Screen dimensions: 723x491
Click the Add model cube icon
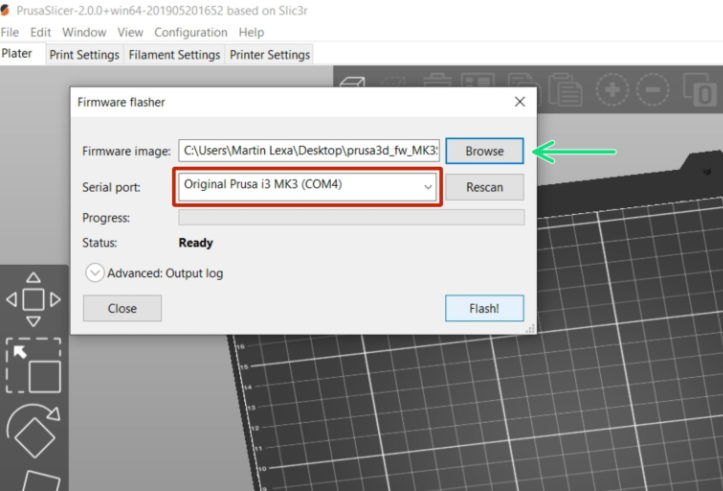pyautogui.click(x=353, y=84)
